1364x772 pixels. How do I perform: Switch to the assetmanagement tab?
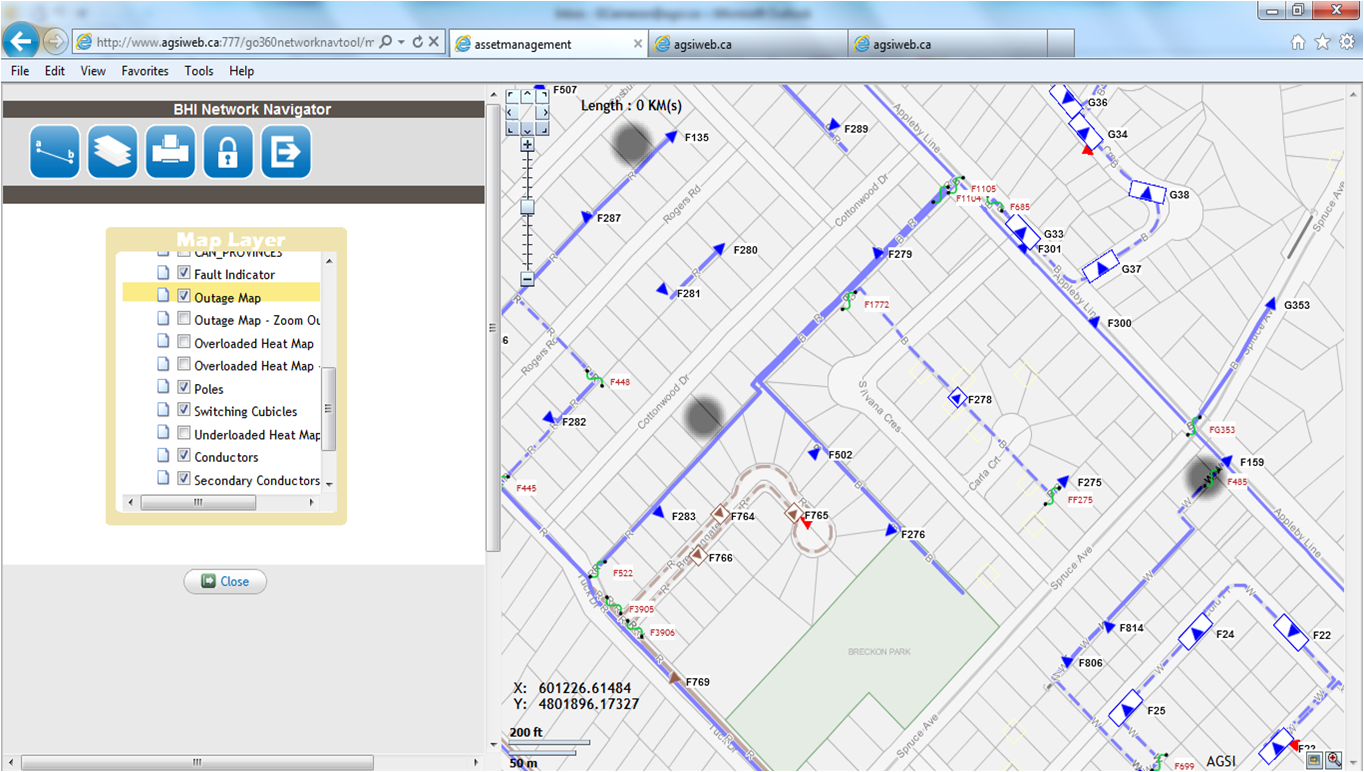tap(548, 44)
